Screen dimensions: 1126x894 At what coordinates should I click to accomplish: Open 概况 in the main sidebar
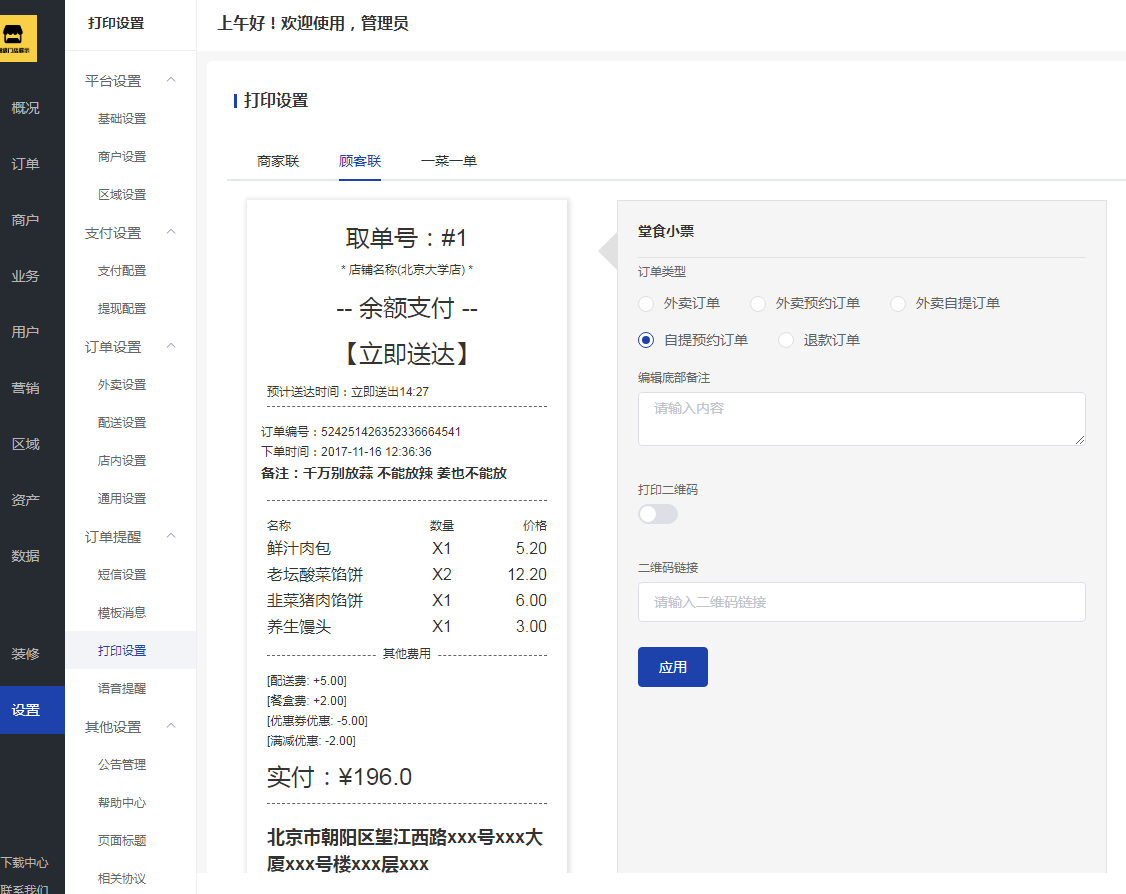[26, 108]
